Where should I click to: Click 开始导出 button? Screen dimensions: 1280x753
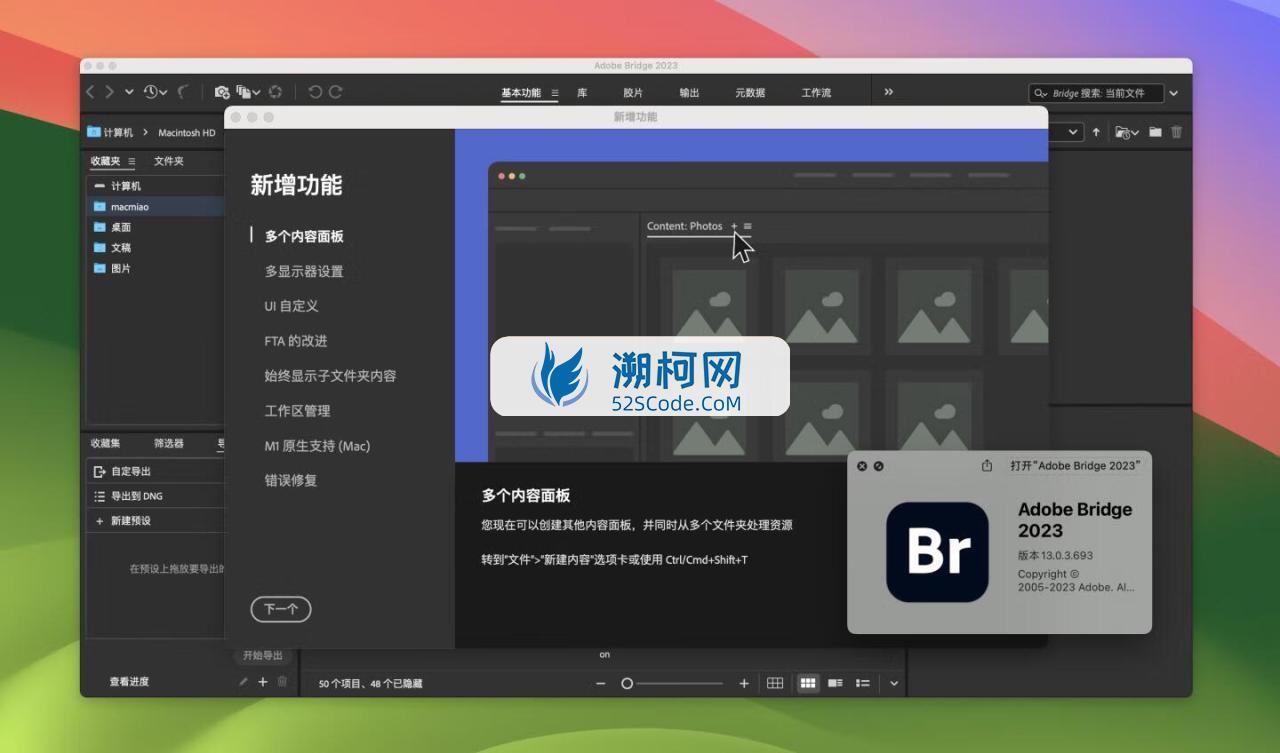coord(263,656)
